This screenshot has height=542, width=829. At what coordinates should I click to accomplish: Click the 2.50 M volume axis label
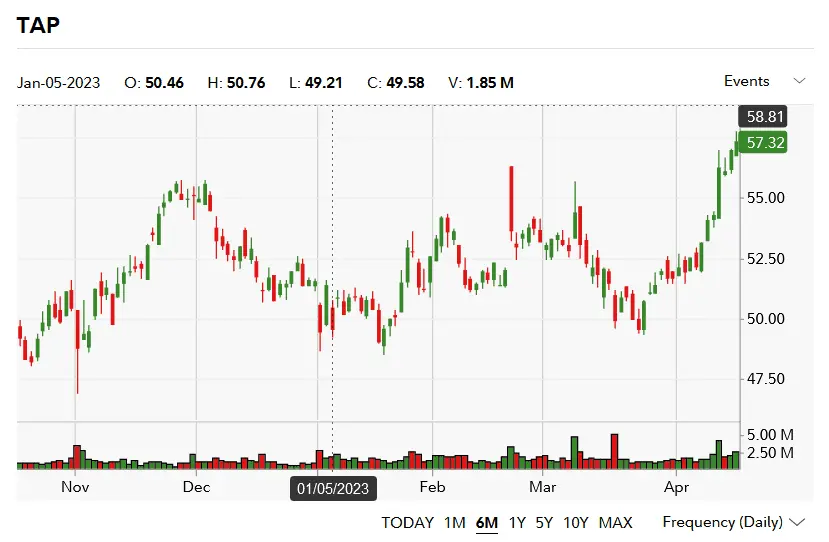point(770,453)
